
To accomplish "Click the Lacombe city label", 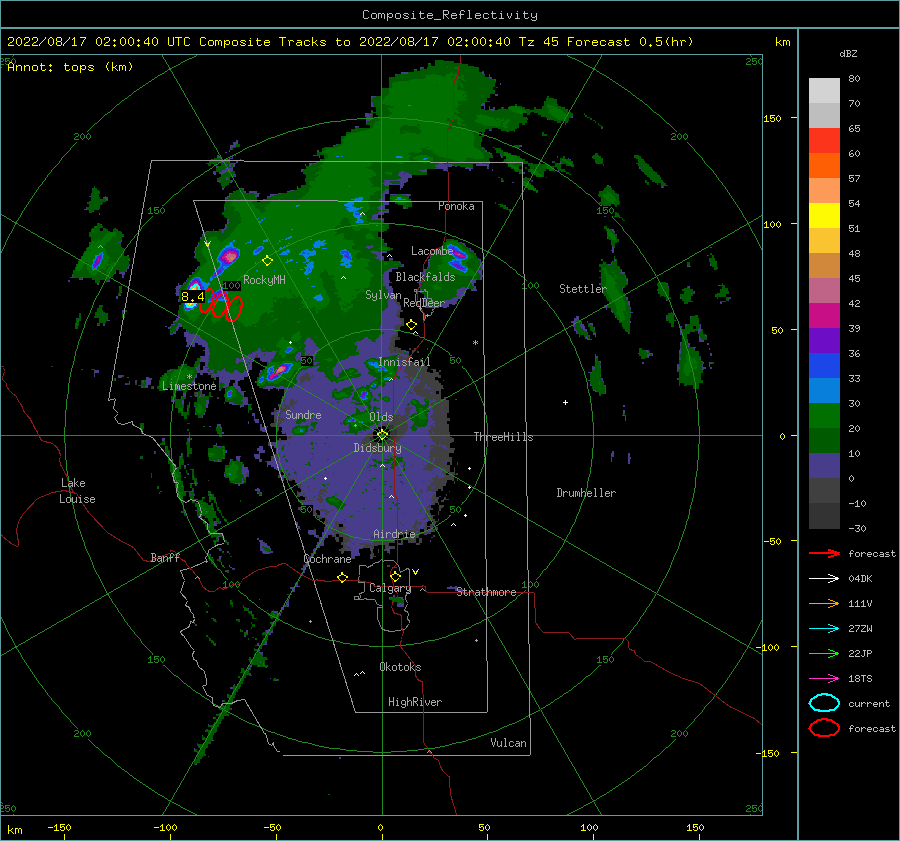I will tap(432, 251).
